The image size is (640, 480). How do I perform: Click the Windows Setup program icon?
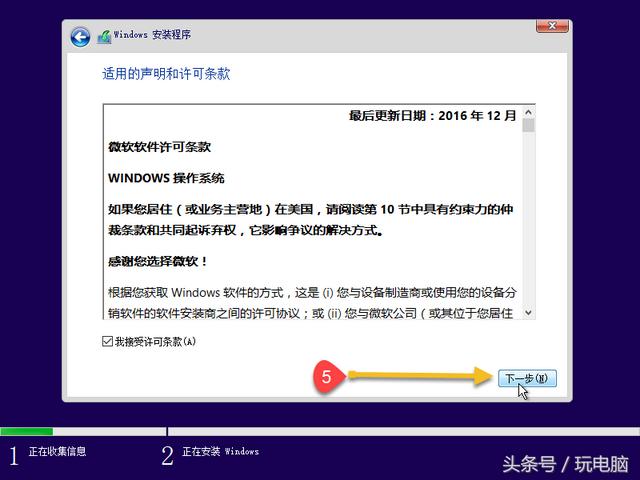point(104,37)
